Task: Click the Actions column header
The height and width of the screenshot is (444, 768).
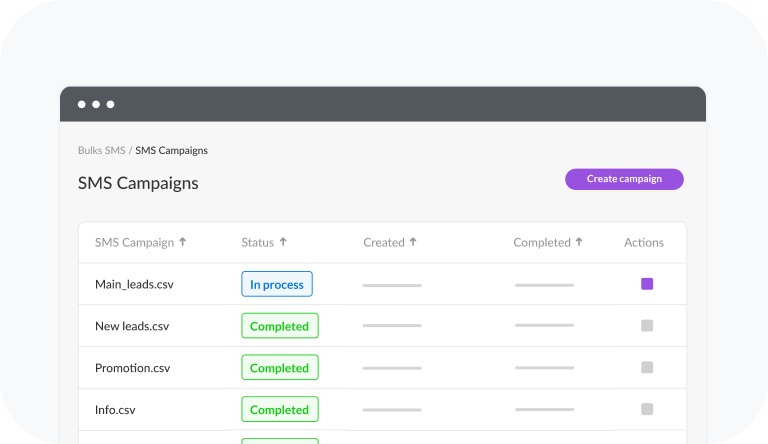Action: [x=644, y=243]
